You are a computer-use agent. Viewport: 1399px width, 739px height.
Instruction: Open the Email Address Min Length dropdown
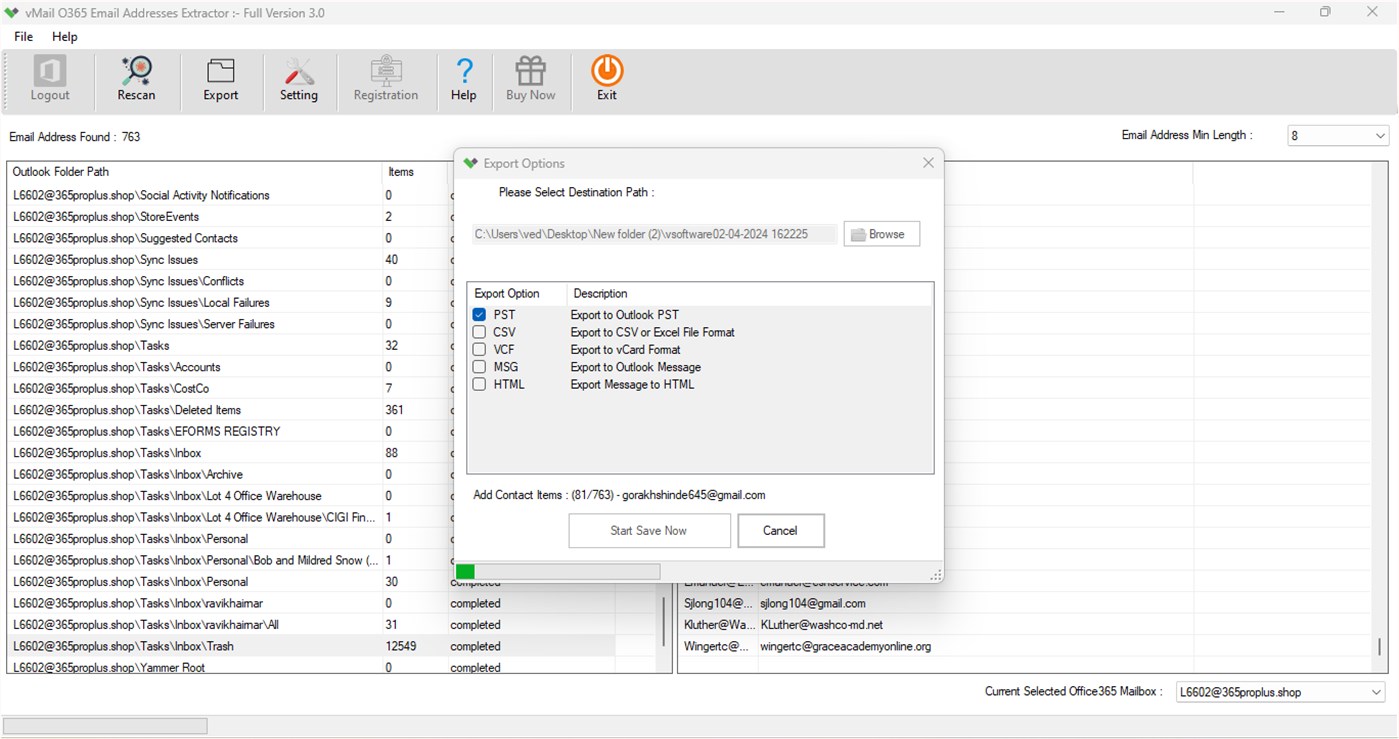(x=1337, y=134)
